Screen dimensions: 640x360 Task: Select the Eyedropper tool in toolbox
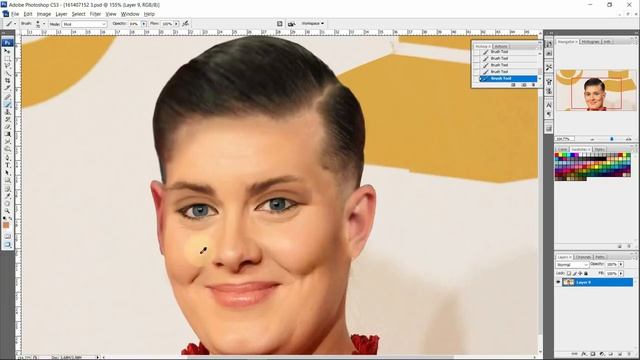click(x=7, y=196)
